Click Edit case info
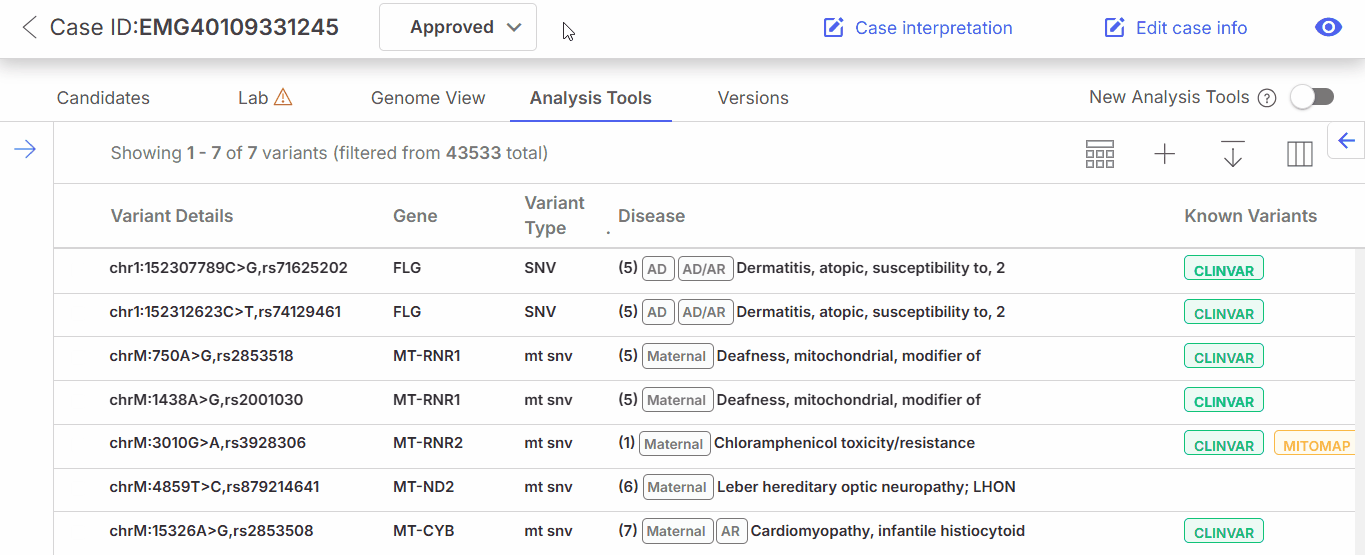 click(x=1175, y=28)
